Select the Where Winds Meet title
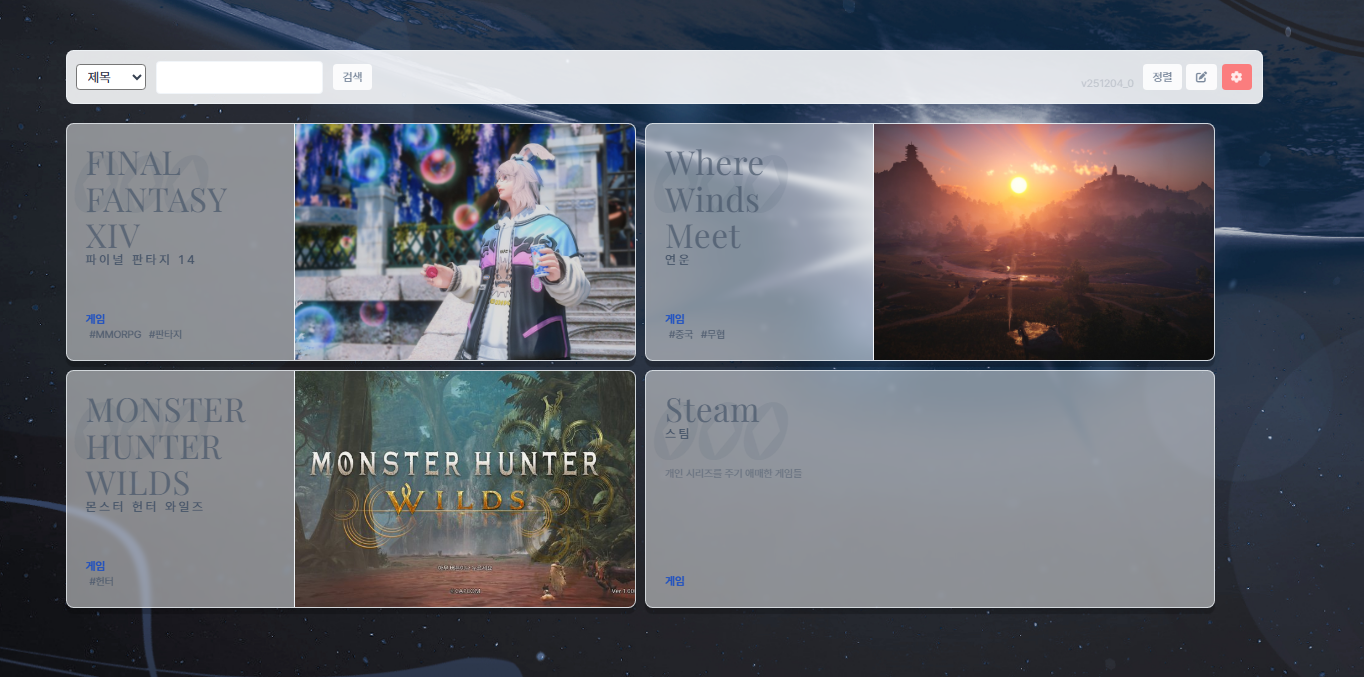1364x677 pixels. pos(714,199)
